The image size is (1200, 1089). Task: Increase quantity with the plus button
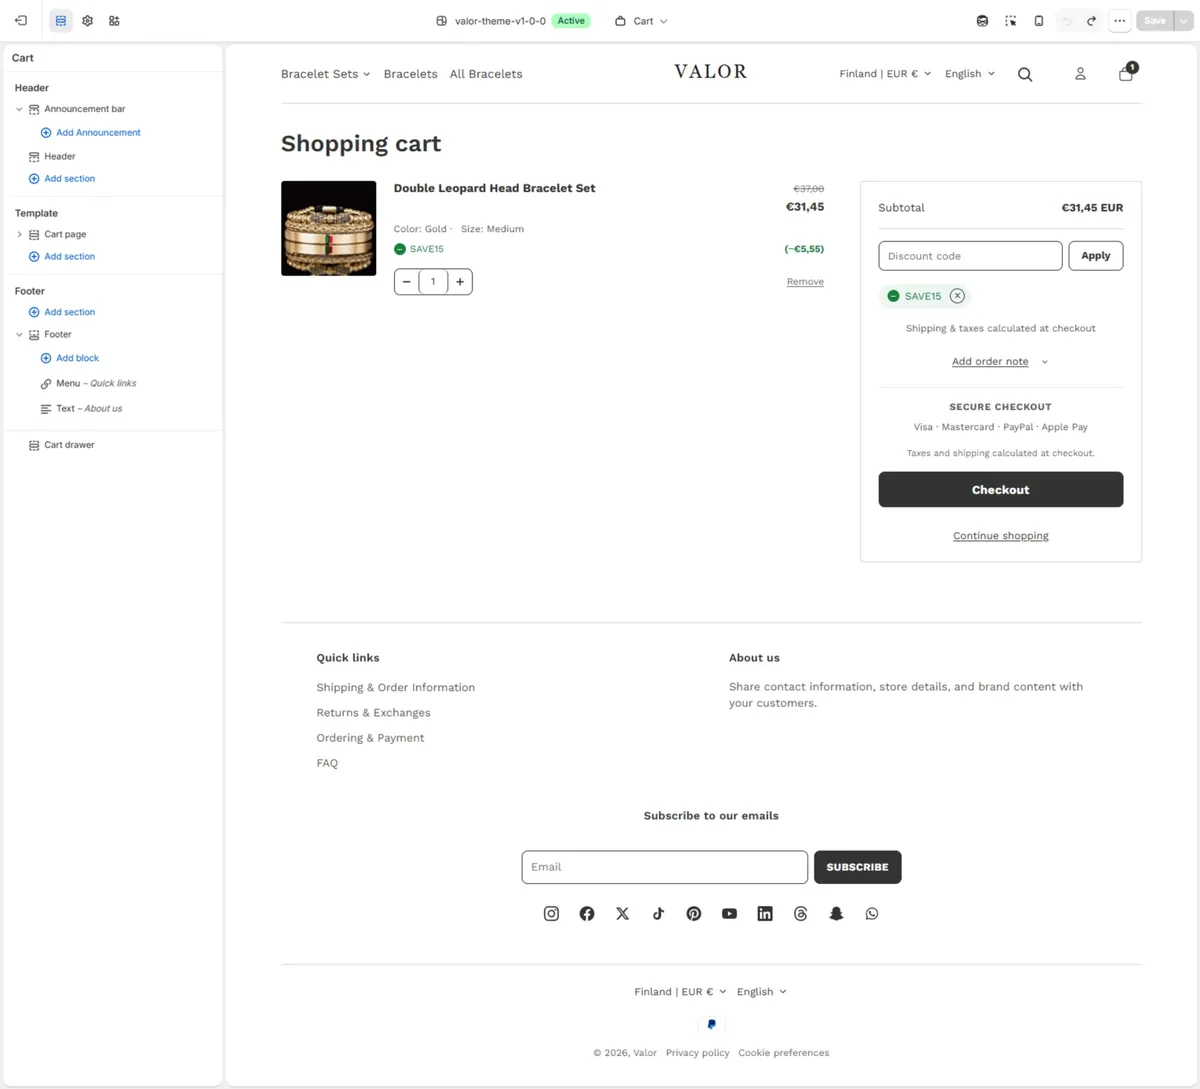click(460, 282)
